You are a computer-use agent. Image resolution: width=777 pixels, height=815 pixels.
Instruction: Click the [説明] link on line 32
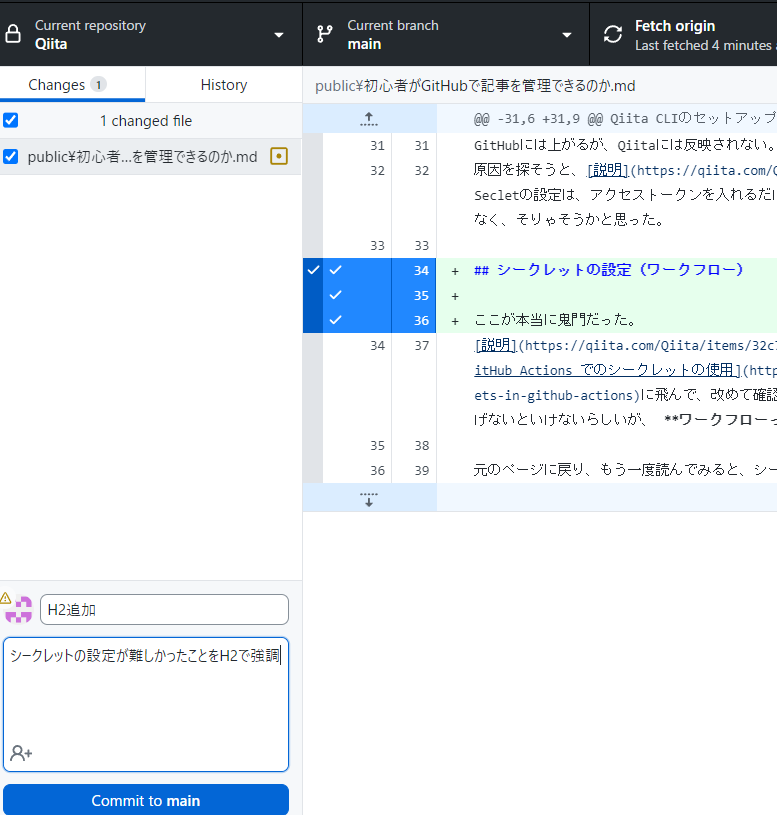pyautogui.click(x=608, y=170)
